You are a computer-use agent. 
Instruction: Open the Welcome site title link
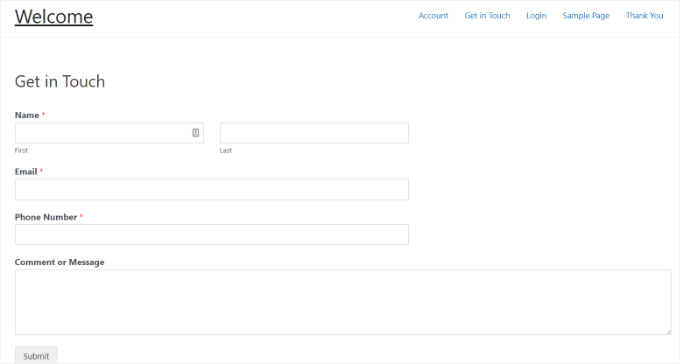coord(54,17)
